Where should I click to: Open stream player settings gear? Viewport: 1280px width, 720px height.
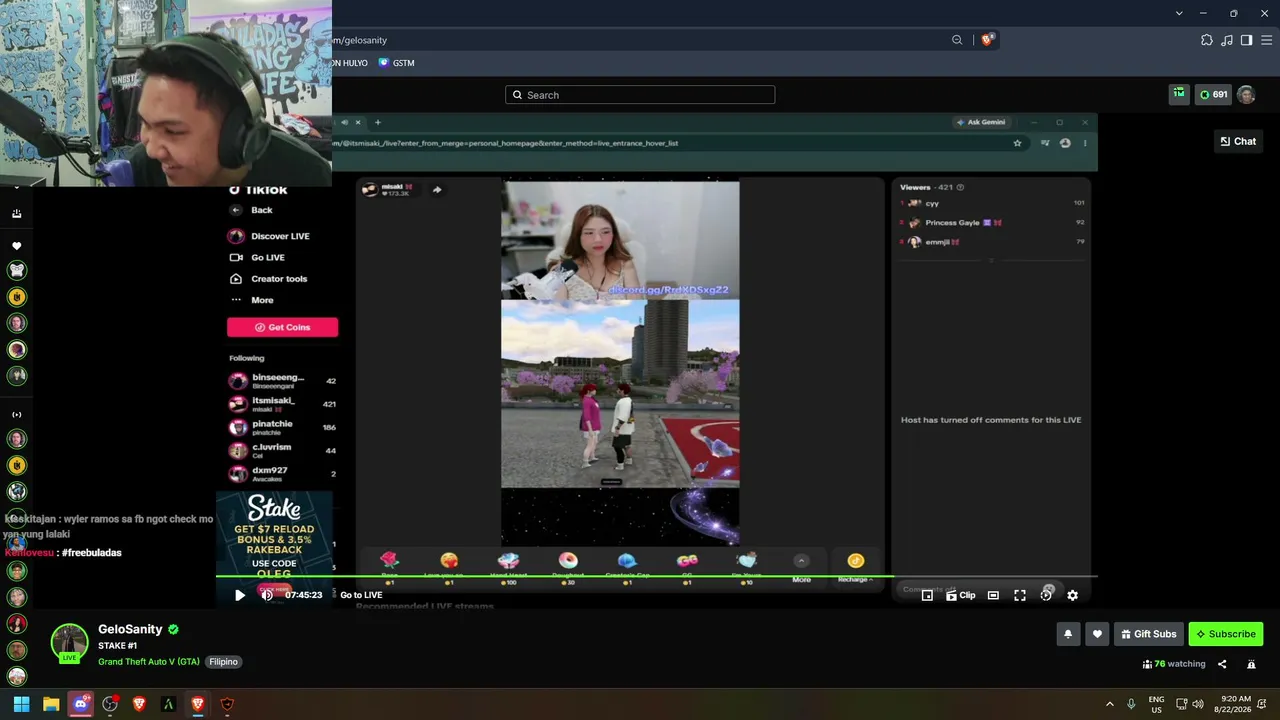[x=1072, y=595]
